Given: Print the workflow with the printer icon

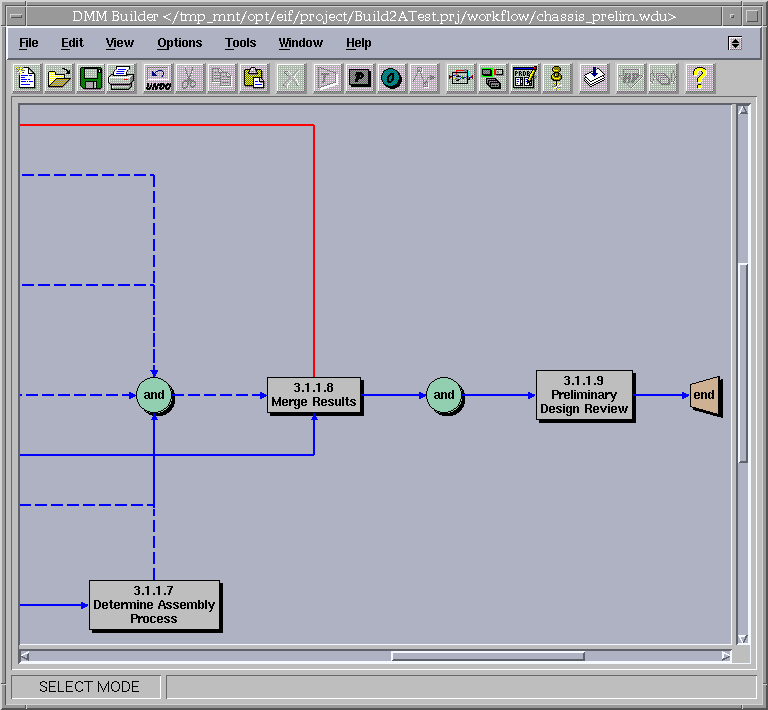Looking at the screenshot, I should coord(121,78).
